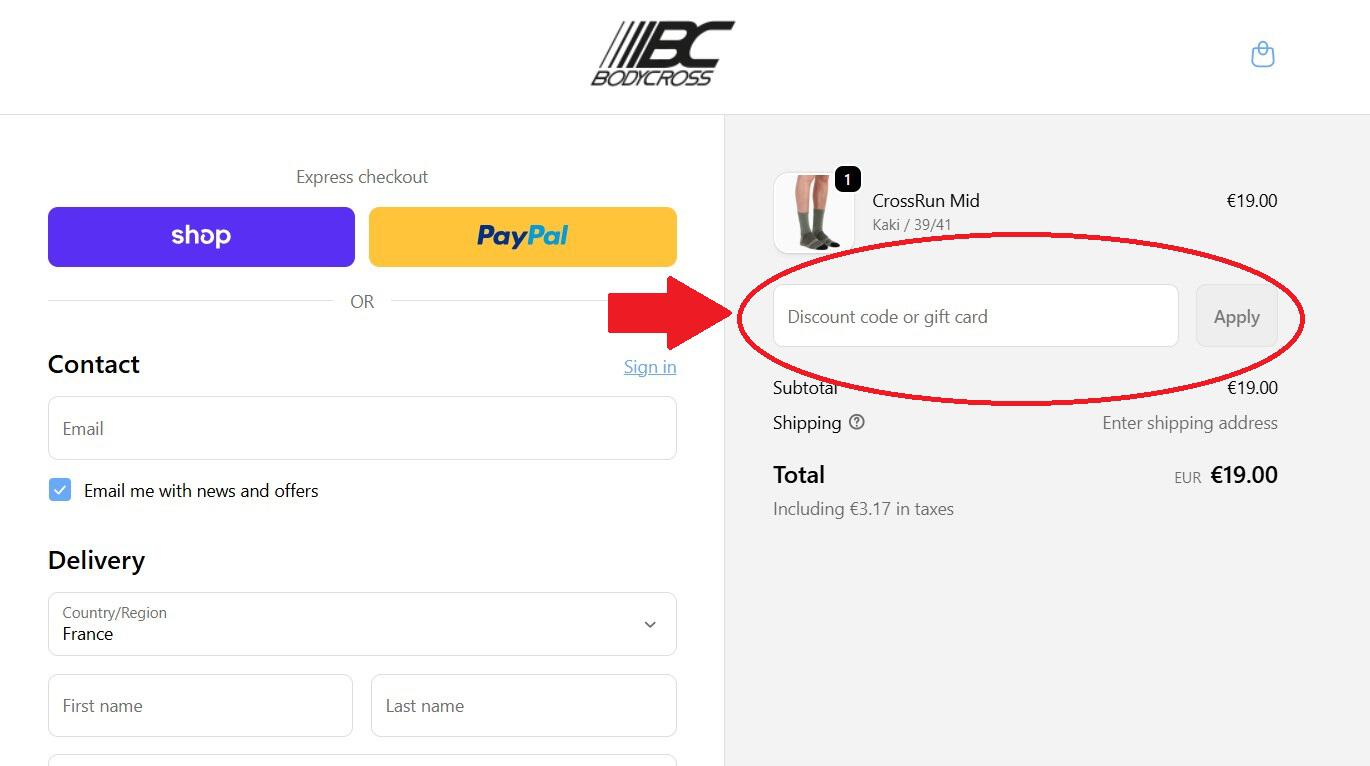
Task: Focus the Discount code or gift card field
Action: pos(975,316)
